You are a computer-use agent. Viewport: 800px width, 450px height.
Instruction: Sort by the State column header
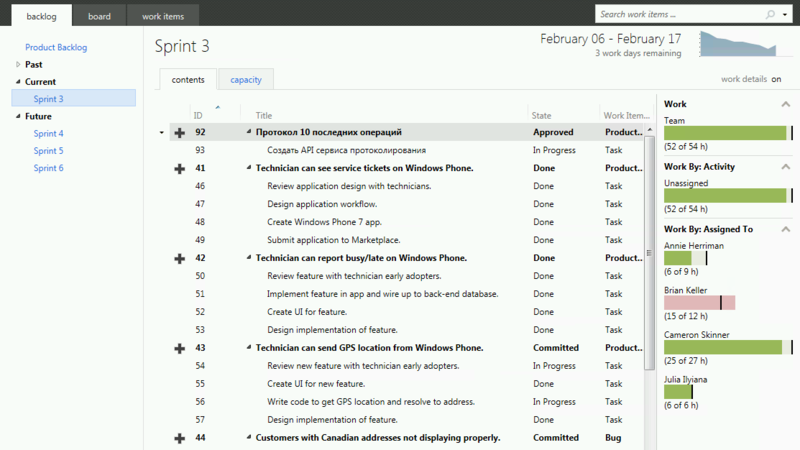point(541,116)
